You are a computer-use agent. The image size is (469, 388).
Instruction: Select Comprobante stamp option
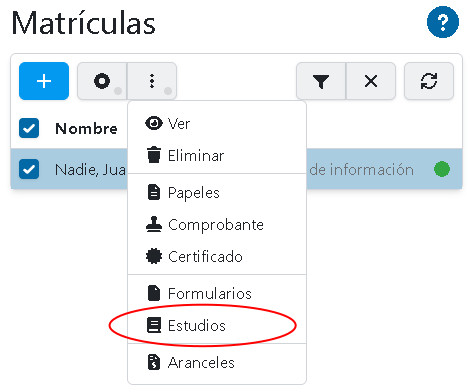(217, 225)
